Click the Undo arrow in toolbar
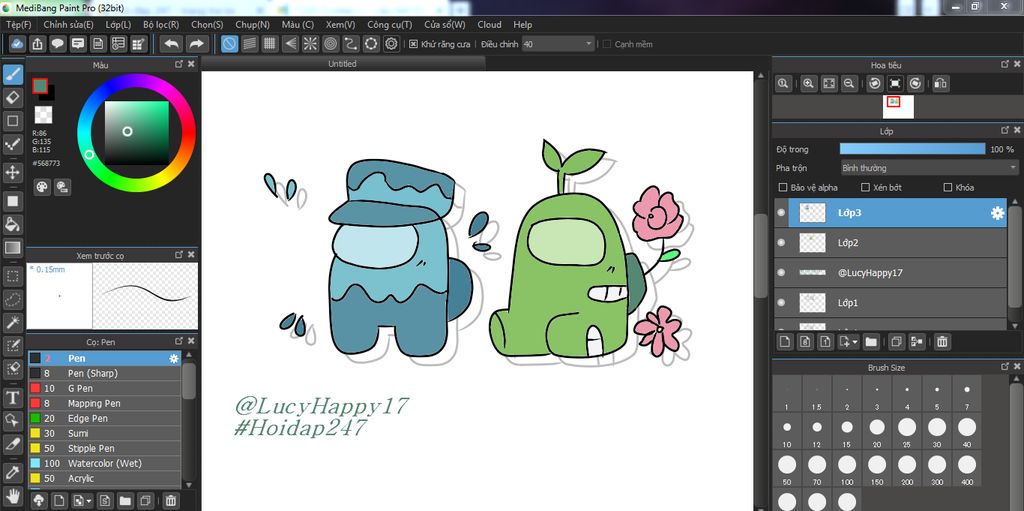Screen dimensions: 1024x511 pyautogui.click(x=172, y=44)
